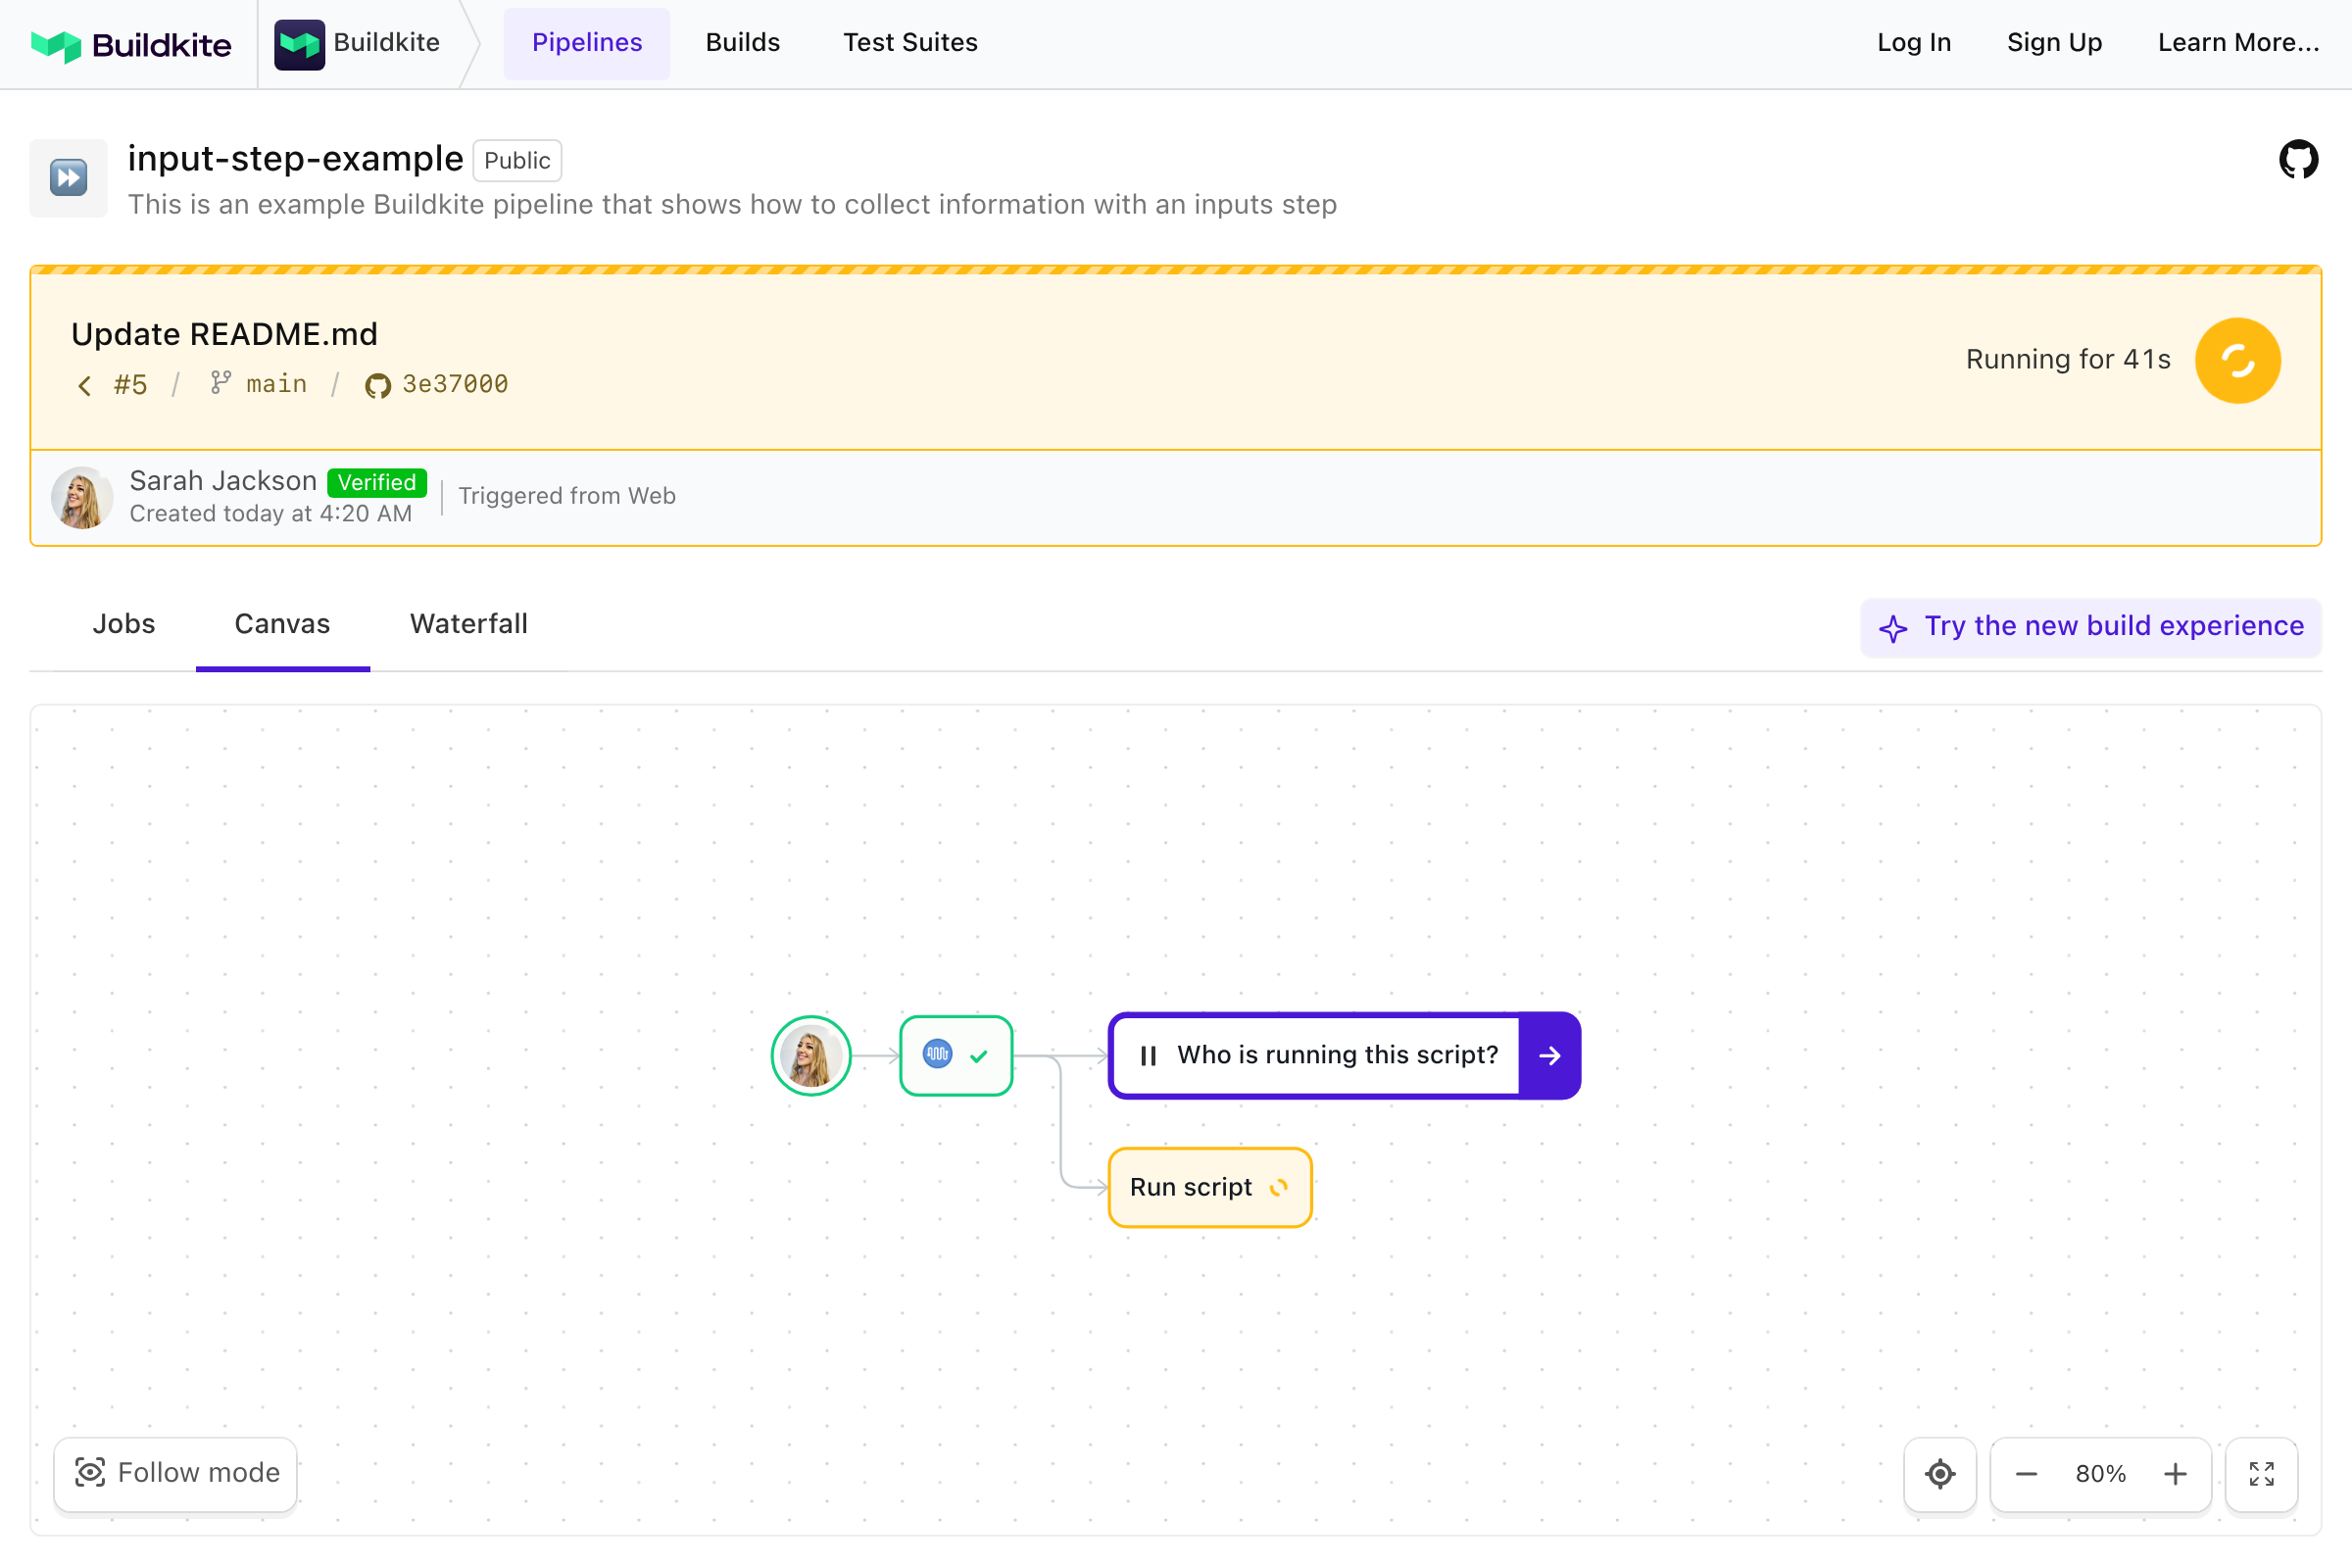Center canvas with the crosshair icon
Screen dimensions: 2352x1568
pos(1939,1473)
